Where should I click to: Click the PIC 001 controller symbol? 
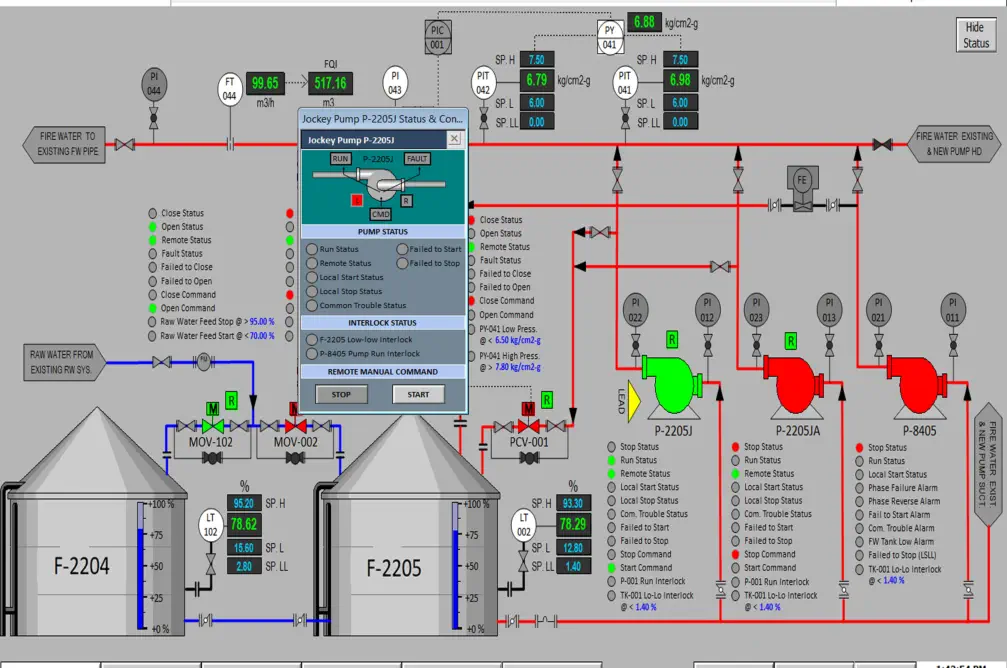point(438,36)
